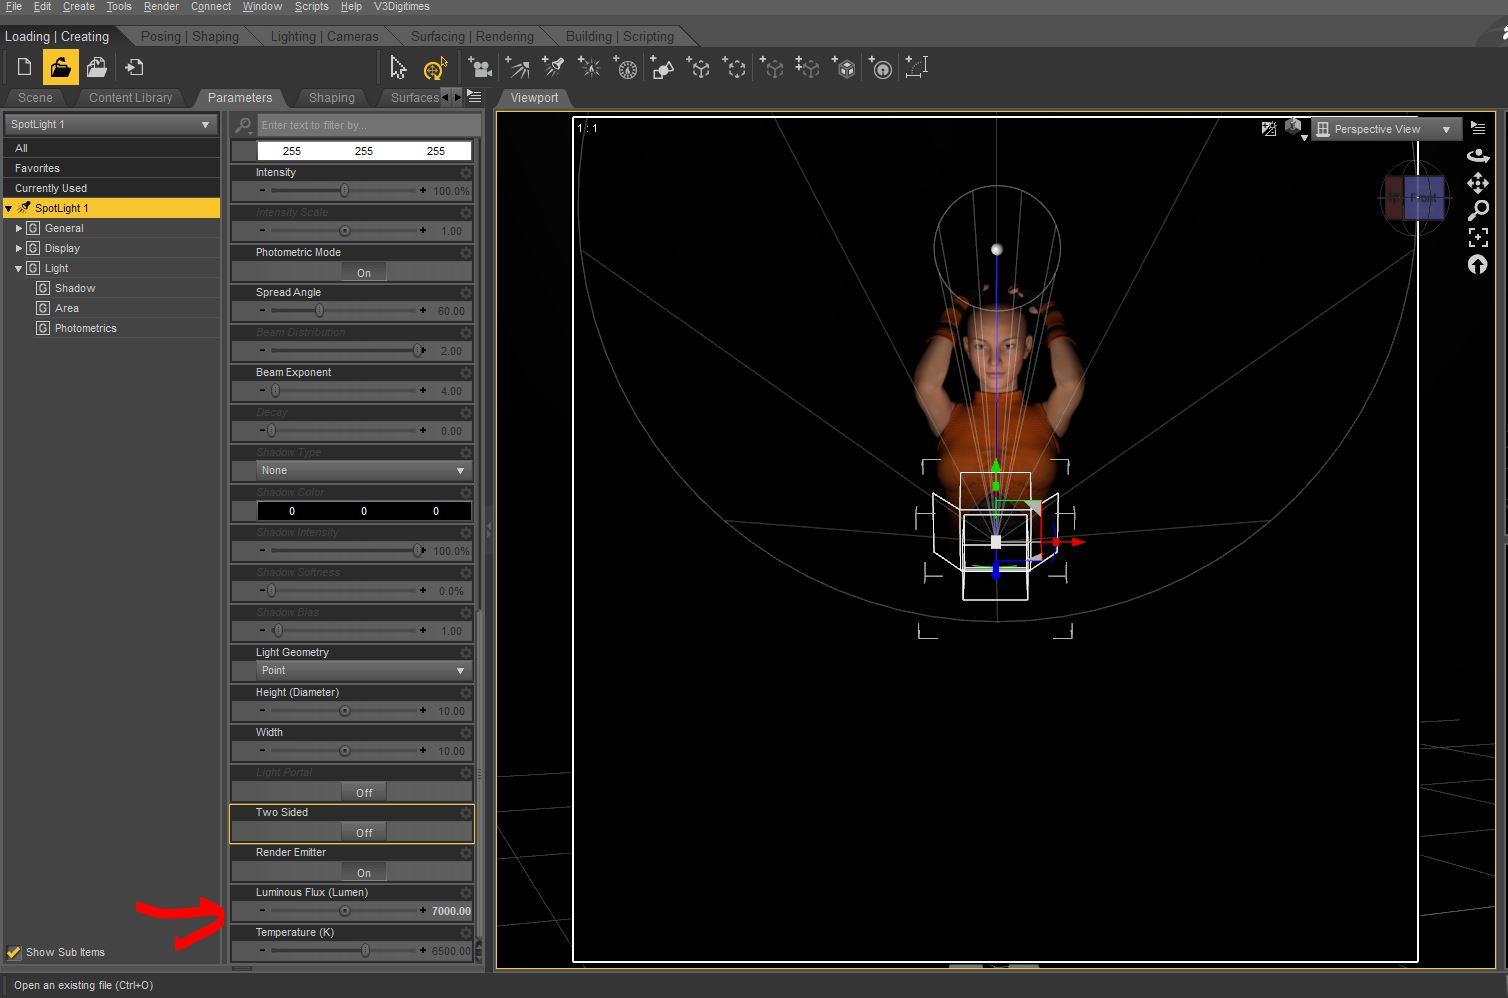Create a new spotlight from toolbar
This screenshot has width=1508, height=998.
[553, 68]
